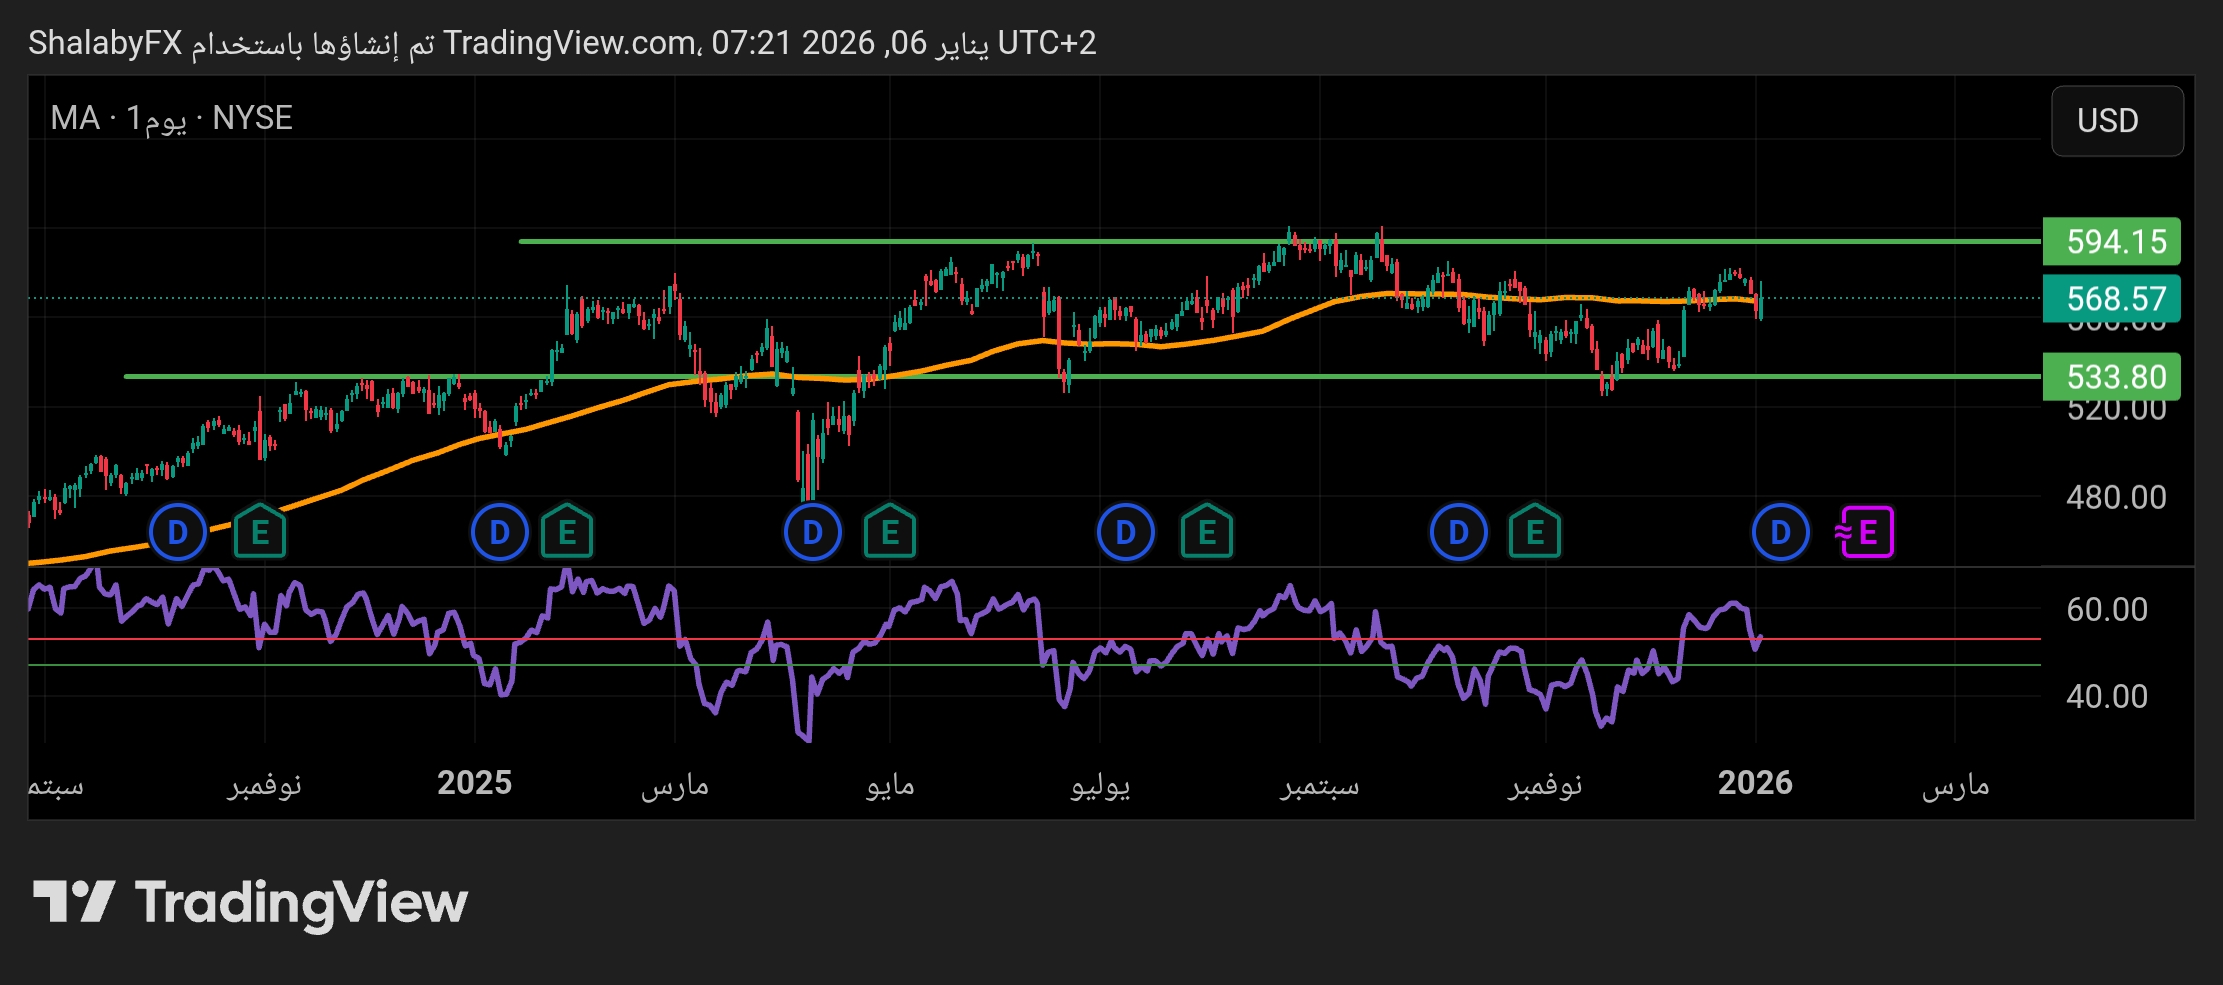Click the rightmost blue dividend D marker
Image resolution: width=2223 pixels, height=985 pixels.
1780,532
